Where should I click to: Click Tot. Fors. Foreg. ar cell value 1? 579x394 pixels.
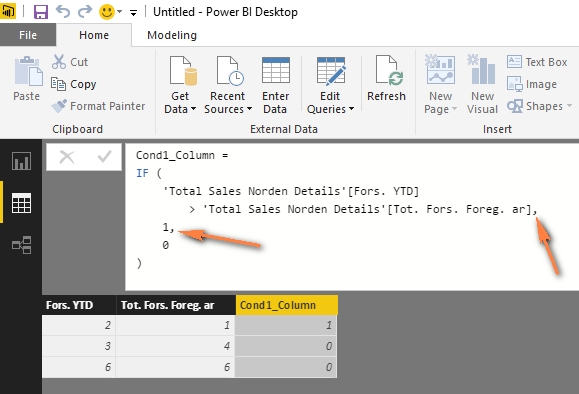(176, 325)
